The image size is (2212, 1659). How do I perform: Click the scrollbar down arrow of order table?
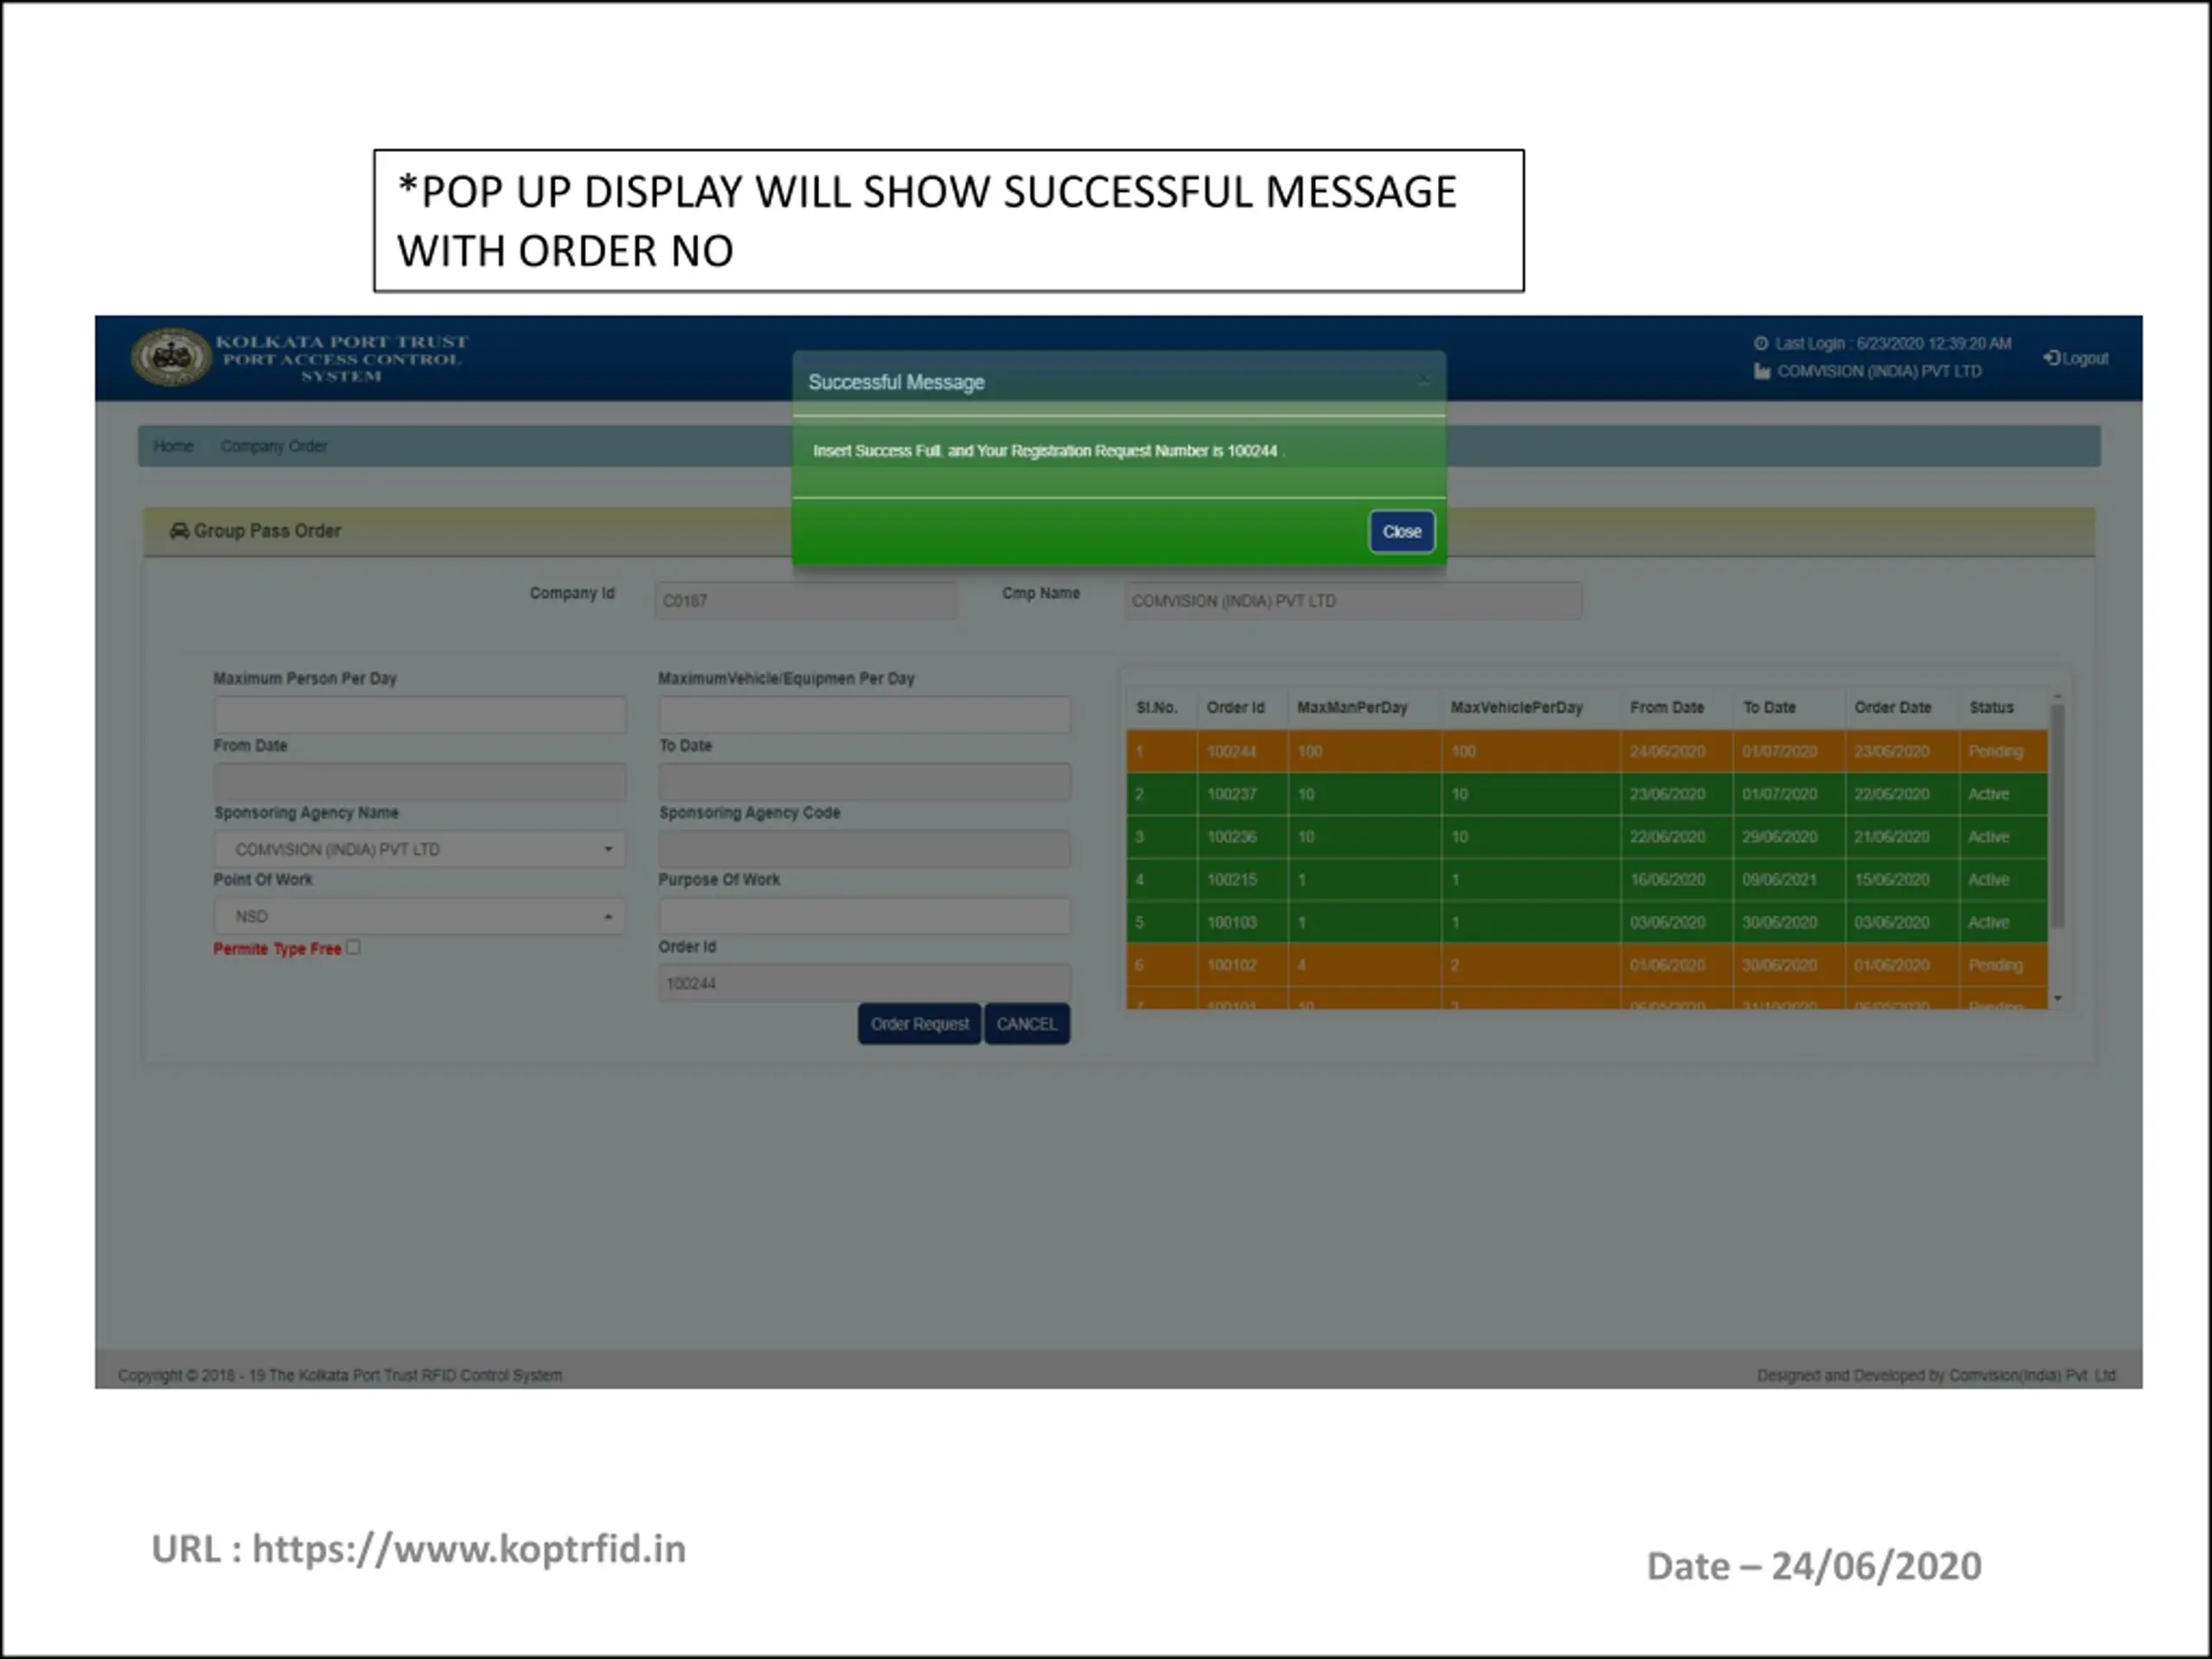click(2057, 998)
